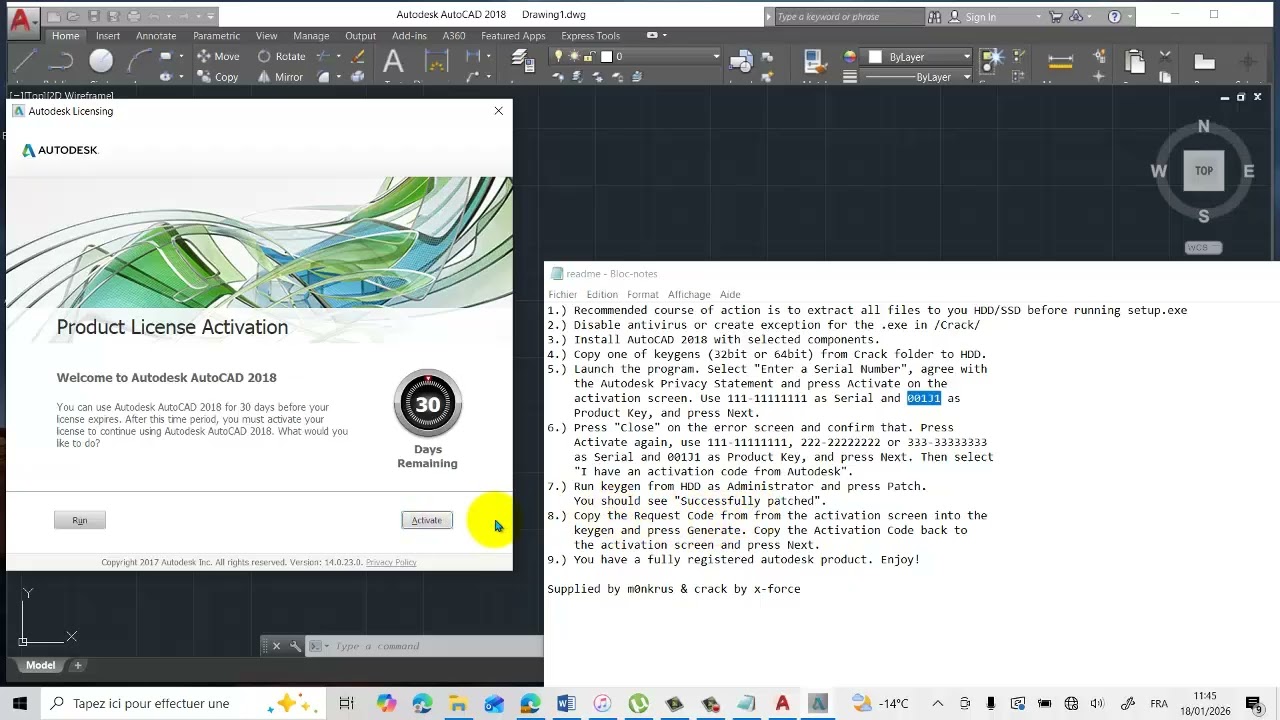This screenshot has width=1280, height=720.
Task: Click the Measure tool icon
Action: (x=1060, y=62)
